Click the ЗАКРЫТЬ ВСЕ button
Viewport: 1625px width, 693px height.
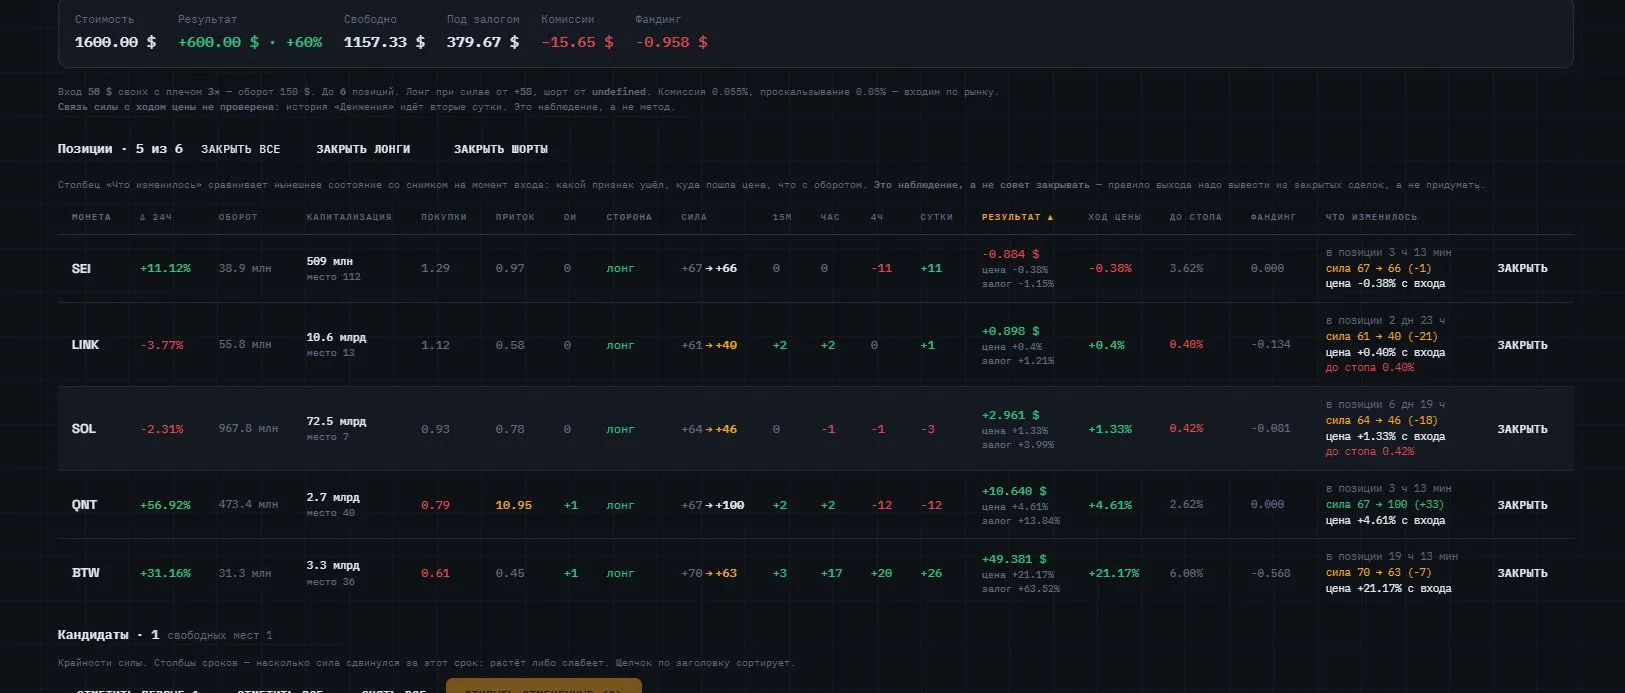[x=240, y=149]
